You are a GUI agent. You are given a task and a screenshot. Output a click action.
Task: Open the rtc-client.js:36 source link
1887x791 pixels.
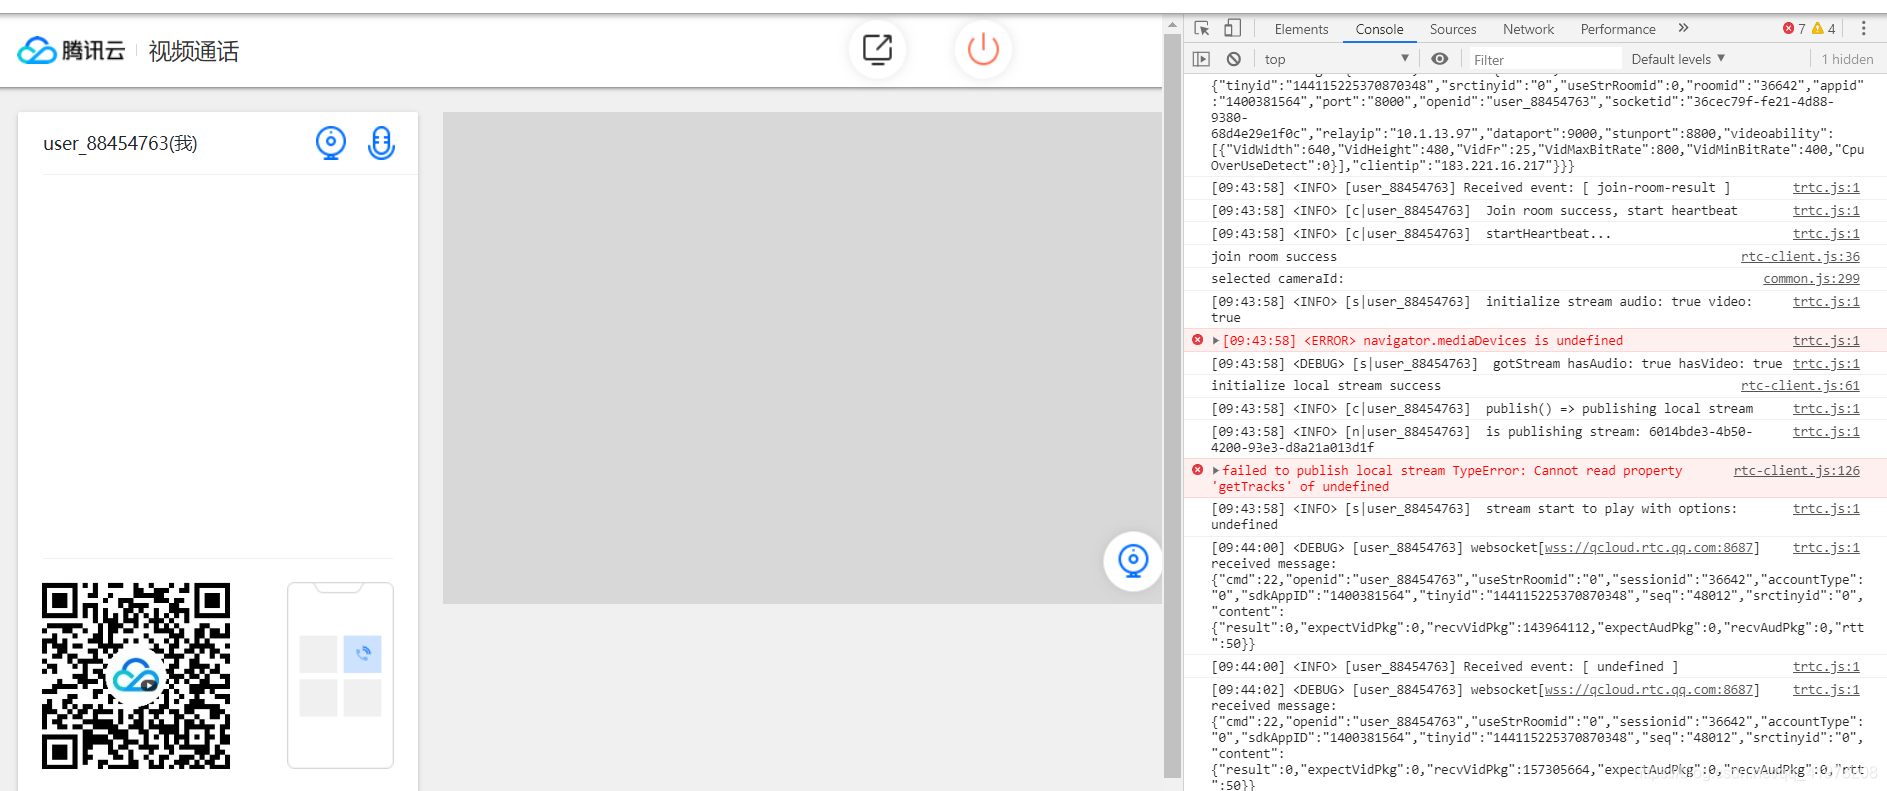1800,257
